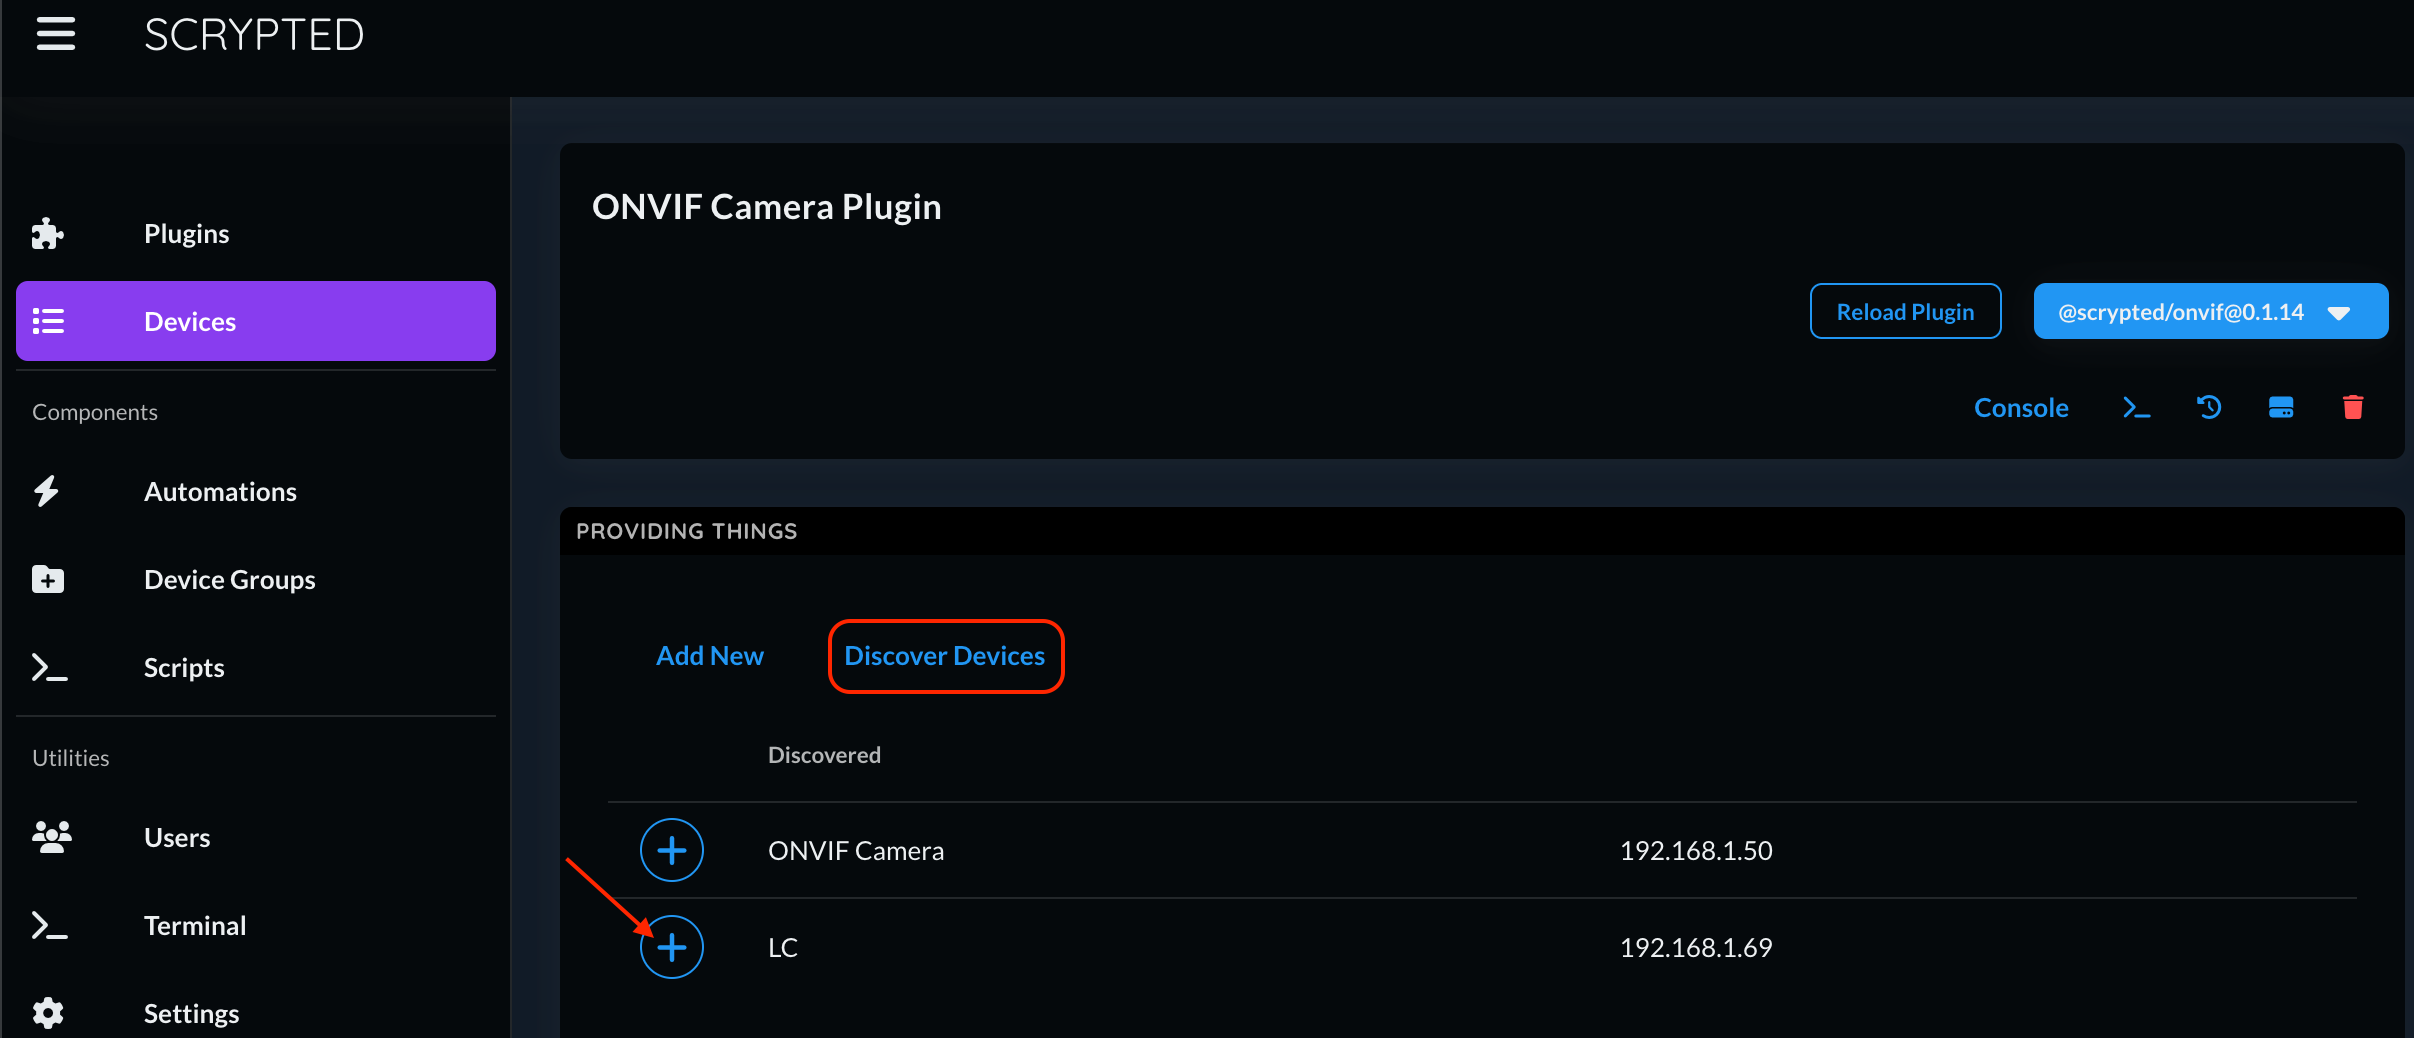Click the Plugins puzzle piece icon
The width and height of the screenshot is (2414, 1038).
[x=47, y=234]
